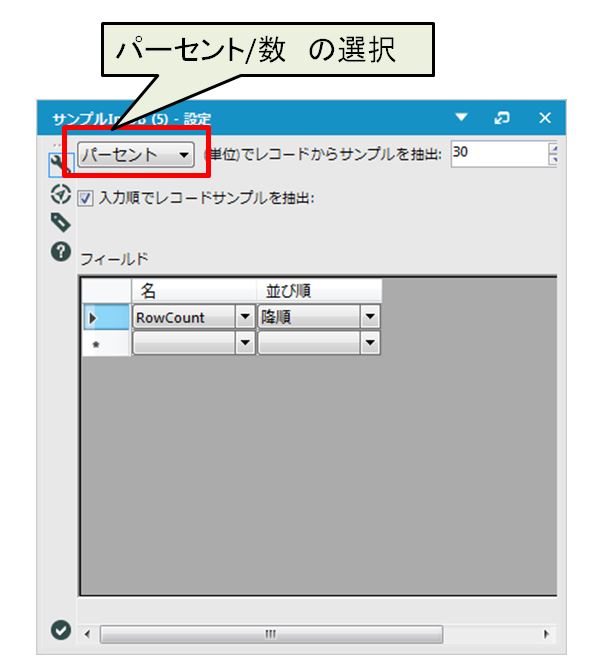Open the empty name dropdown in new row
The image size is (612, 669).
click(245, 343)
